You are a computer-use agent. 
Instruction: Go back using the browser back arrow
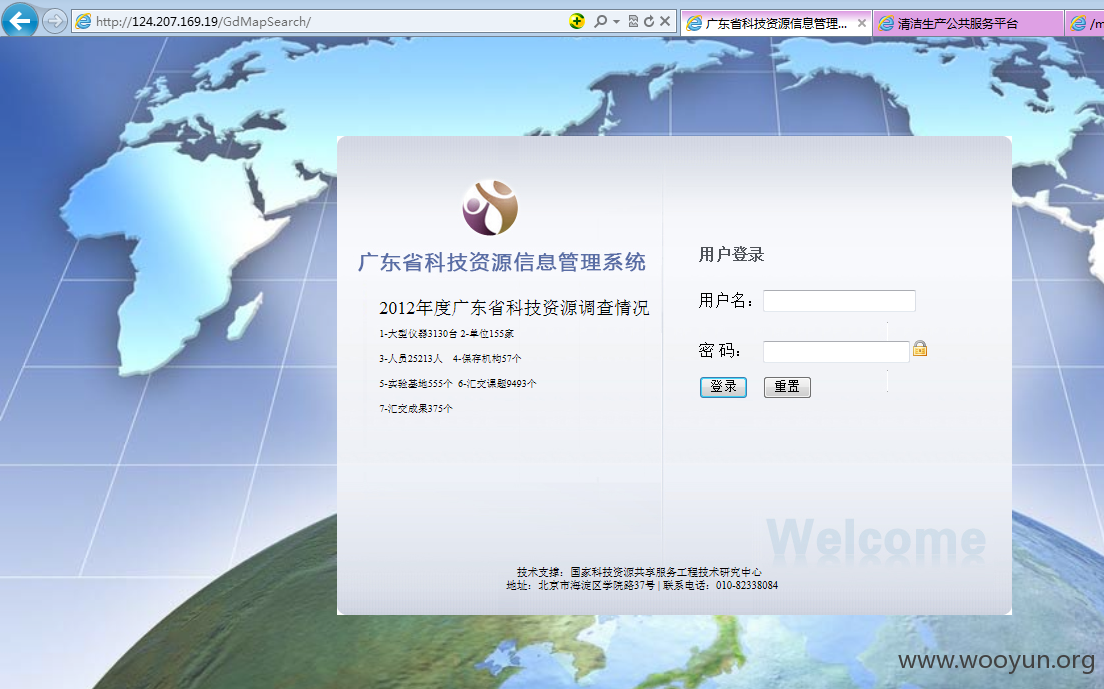tap(20, 20)
